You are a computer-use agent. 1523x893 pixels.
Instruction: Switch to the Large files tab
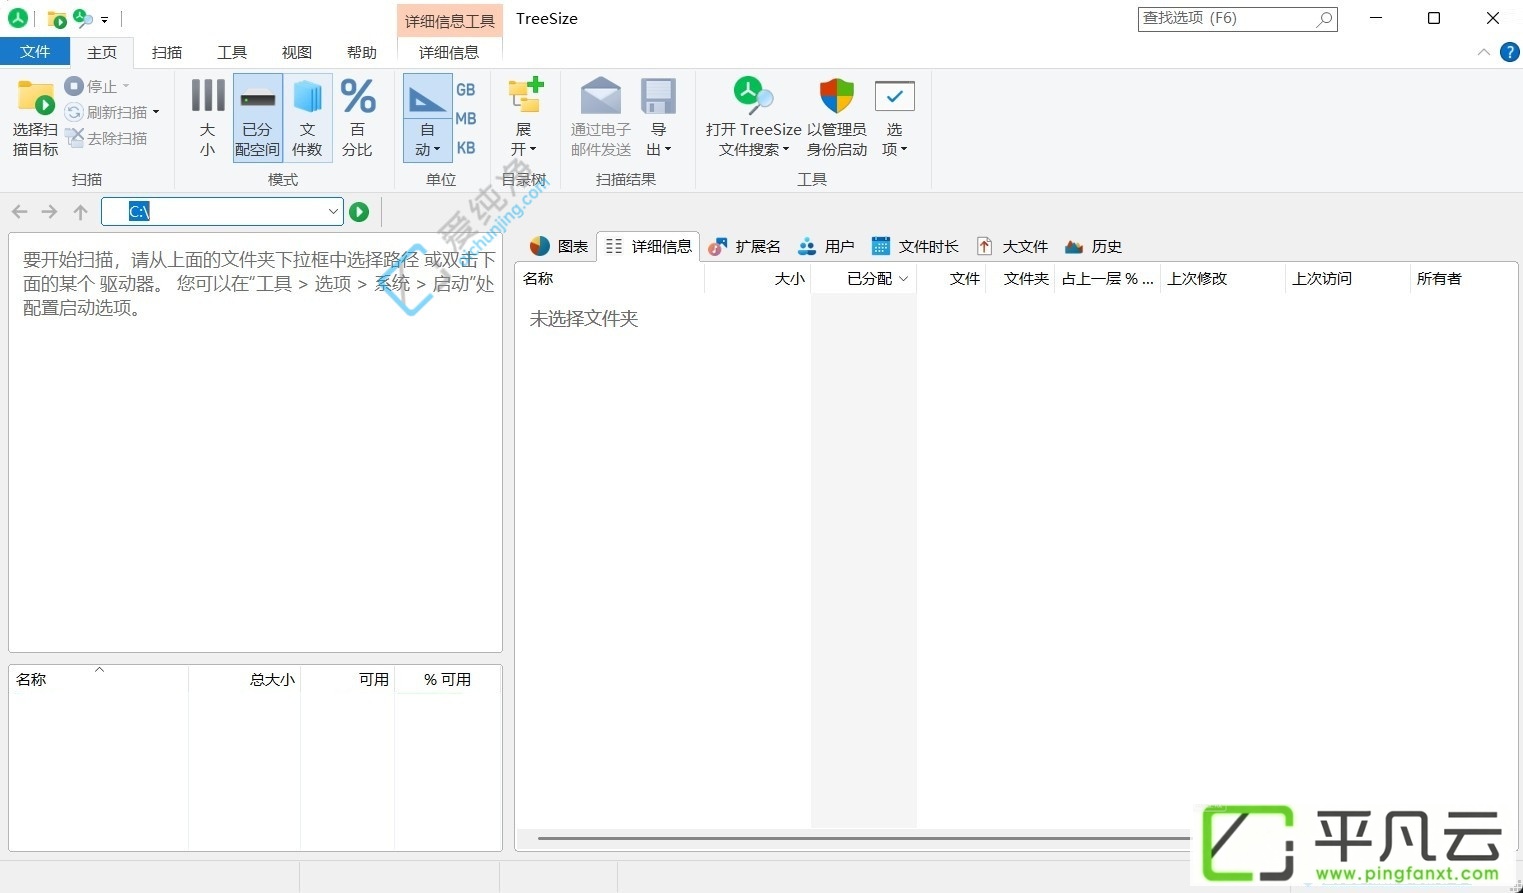(1012, 246)
